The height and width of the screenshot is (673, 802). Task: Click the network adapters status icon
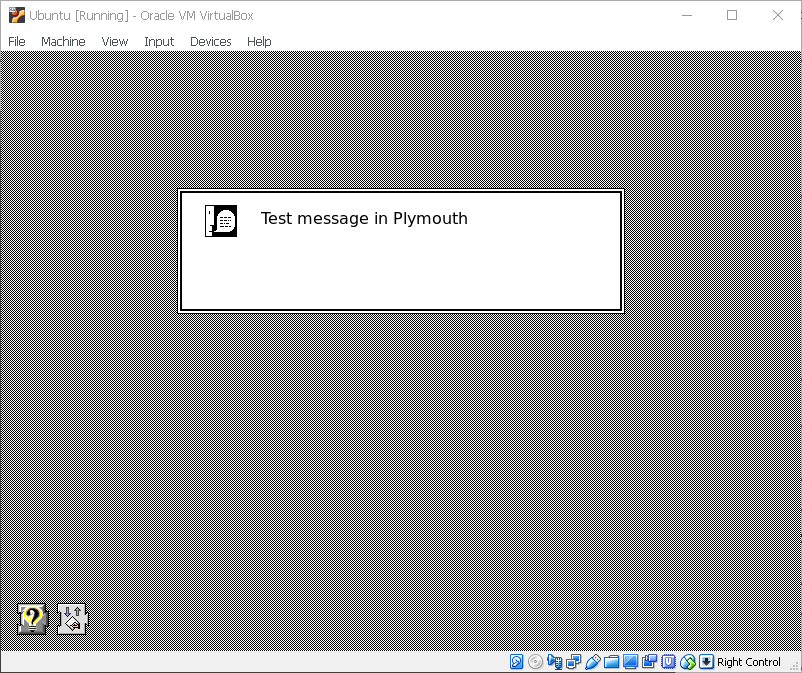tap(572, 662)
